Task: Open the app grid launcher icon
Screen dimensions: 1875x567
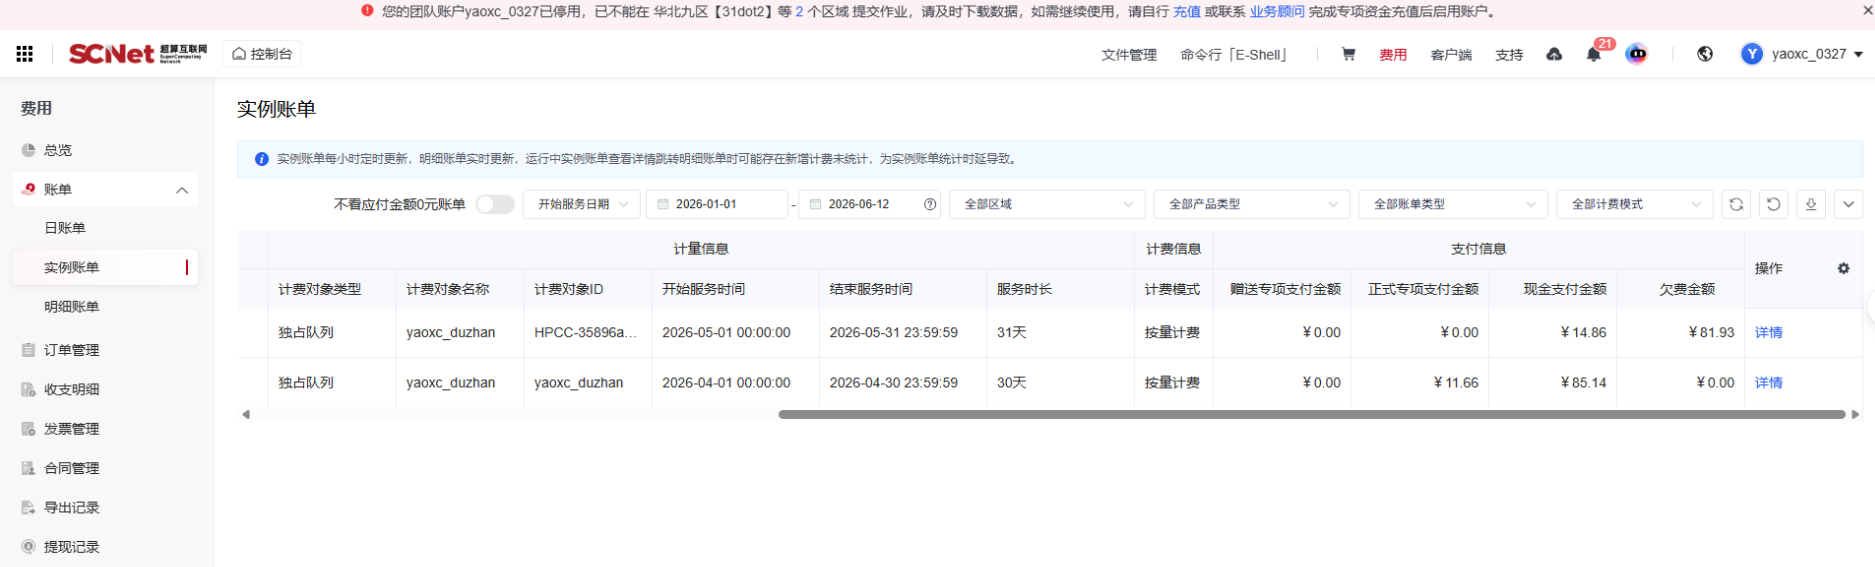Action: (x=25, y=54)
